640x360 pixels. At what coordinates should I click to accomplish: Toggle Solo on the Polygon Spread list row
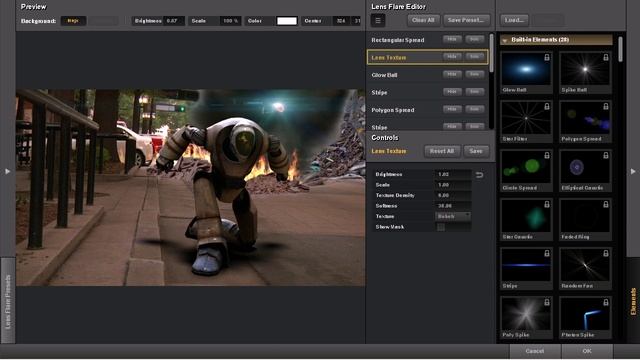click(x=475, y=109)
